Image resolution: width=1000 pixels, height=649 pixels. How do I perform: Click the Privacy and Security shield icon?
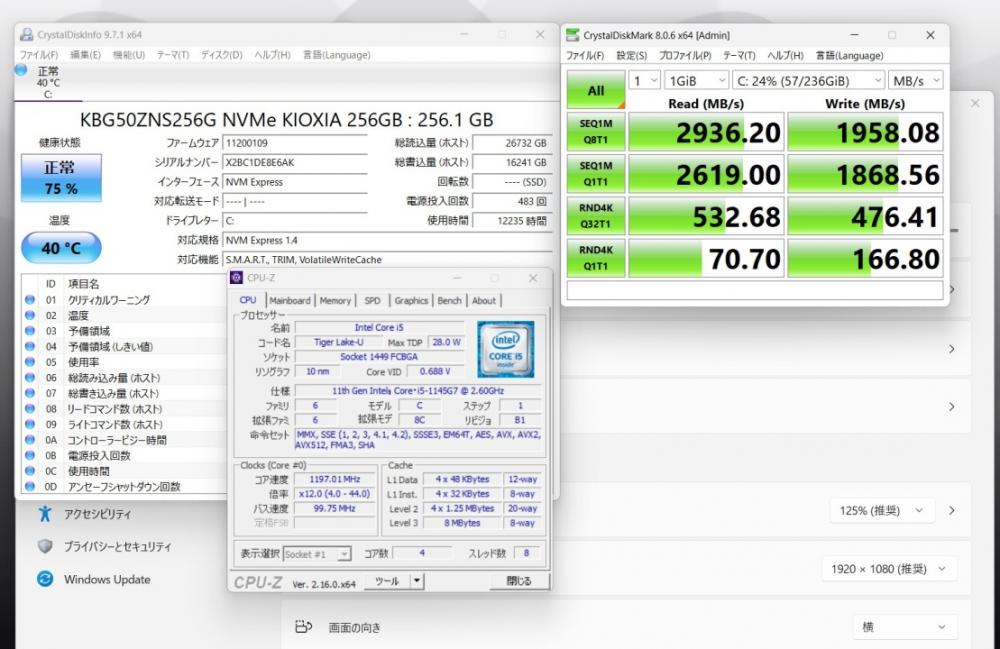45,547
